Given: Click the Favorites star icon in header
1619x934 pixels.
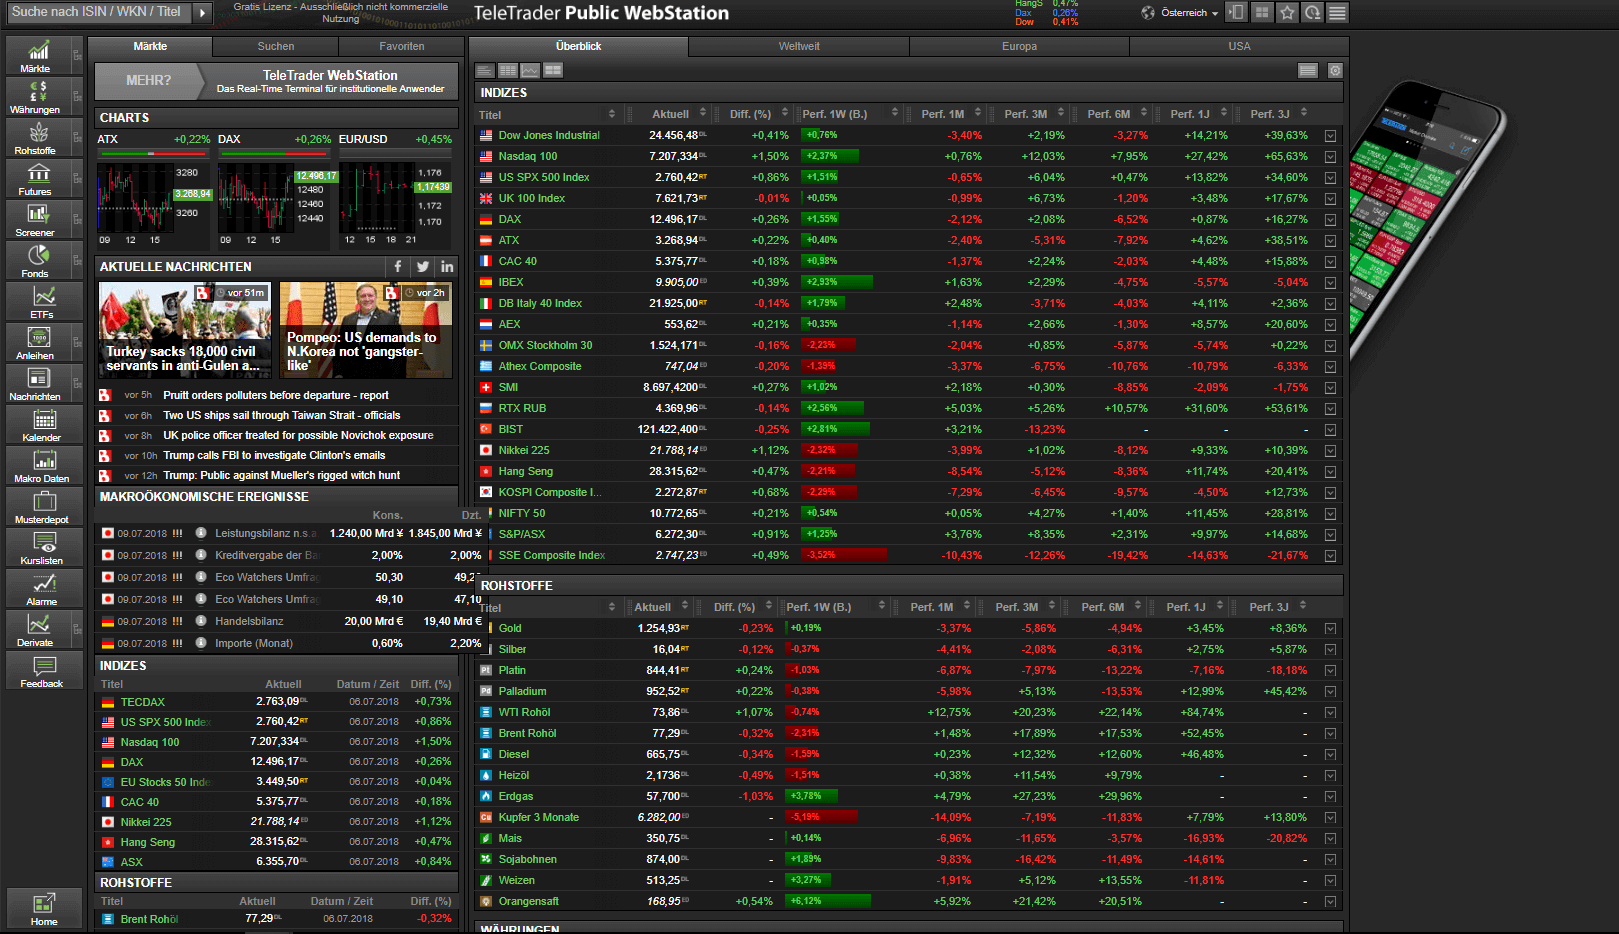Looking at the screenshot, I should (x=1287, y=13).
